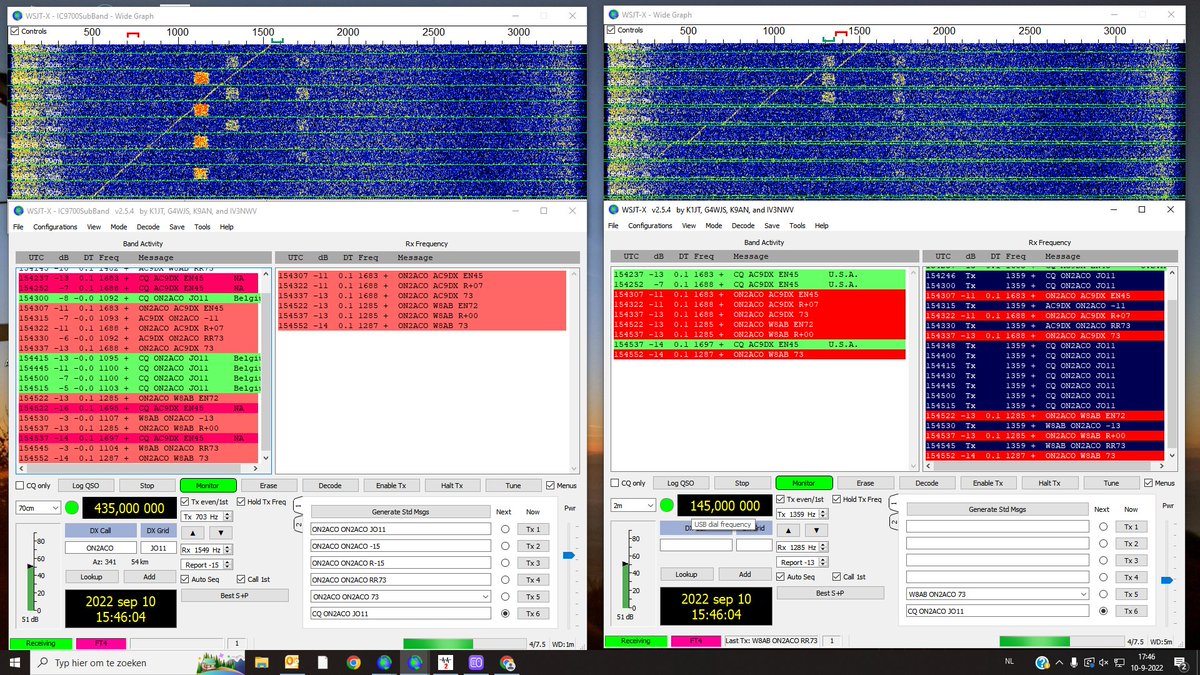
Task: Open the purple app icon in taskbar
Action: click(477, 662)
